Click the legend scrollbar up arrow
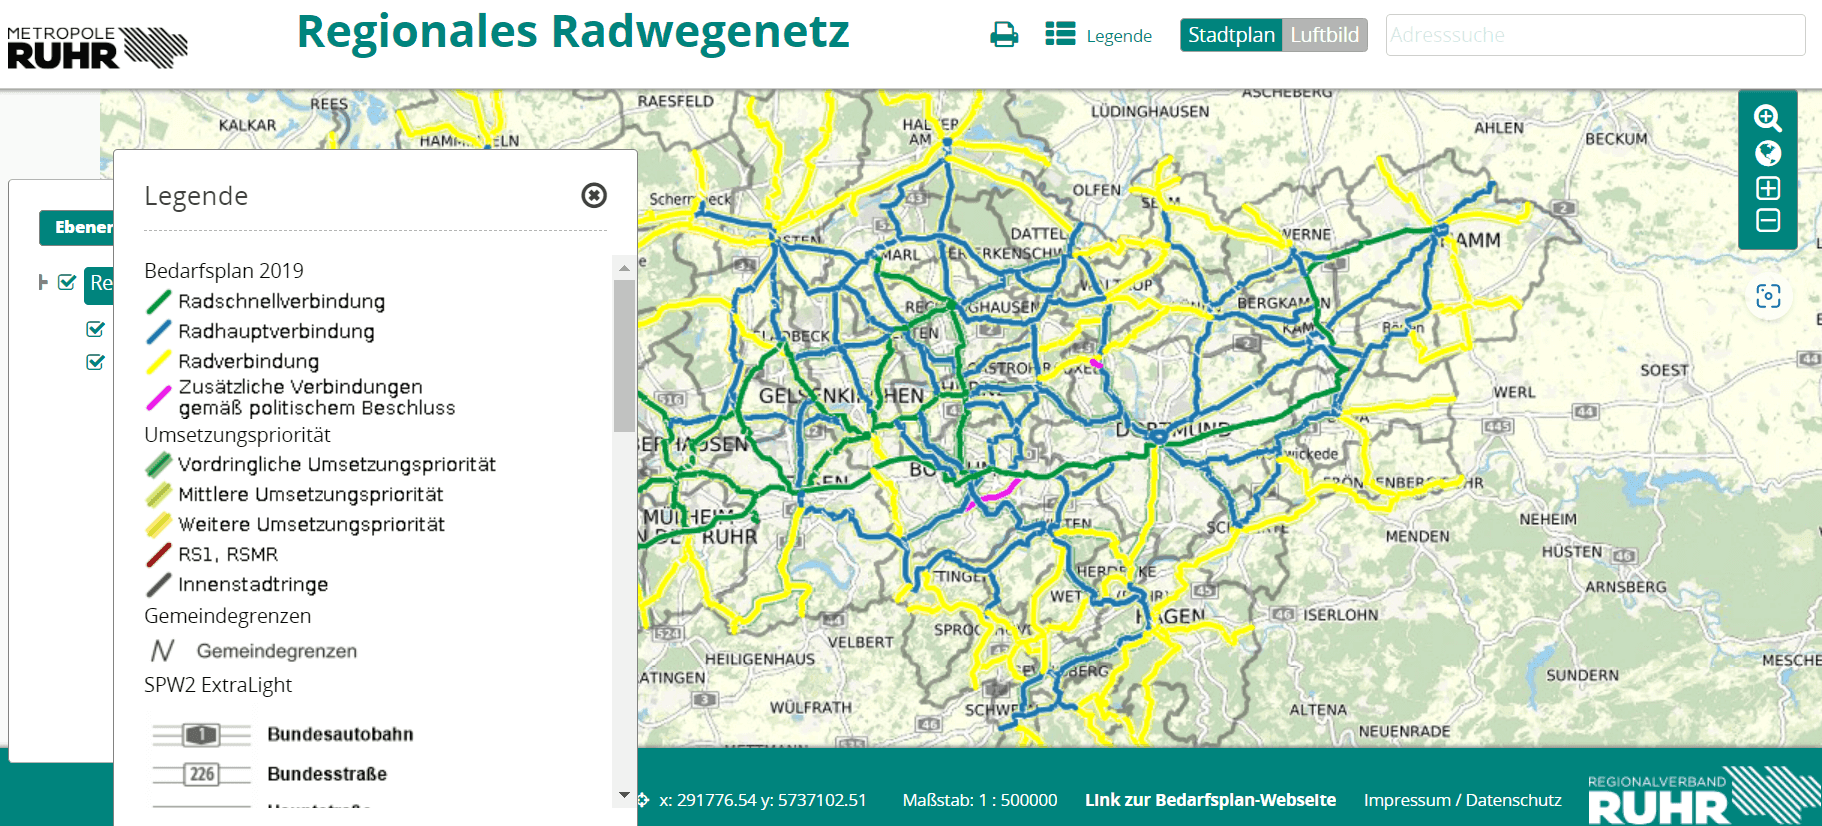Image resolution: width=1822 pixels, height=826 pixels. point(624,268)
